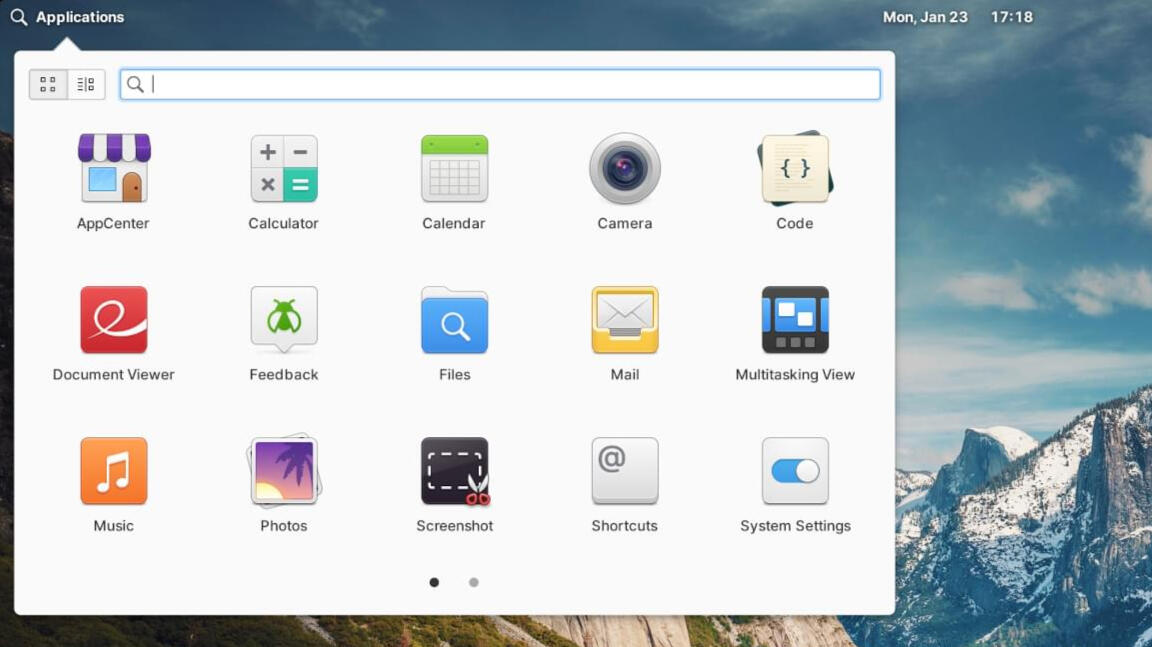Click the Applications menu in top panel
Screen dimensions: 1152x647
coord(68,17)
